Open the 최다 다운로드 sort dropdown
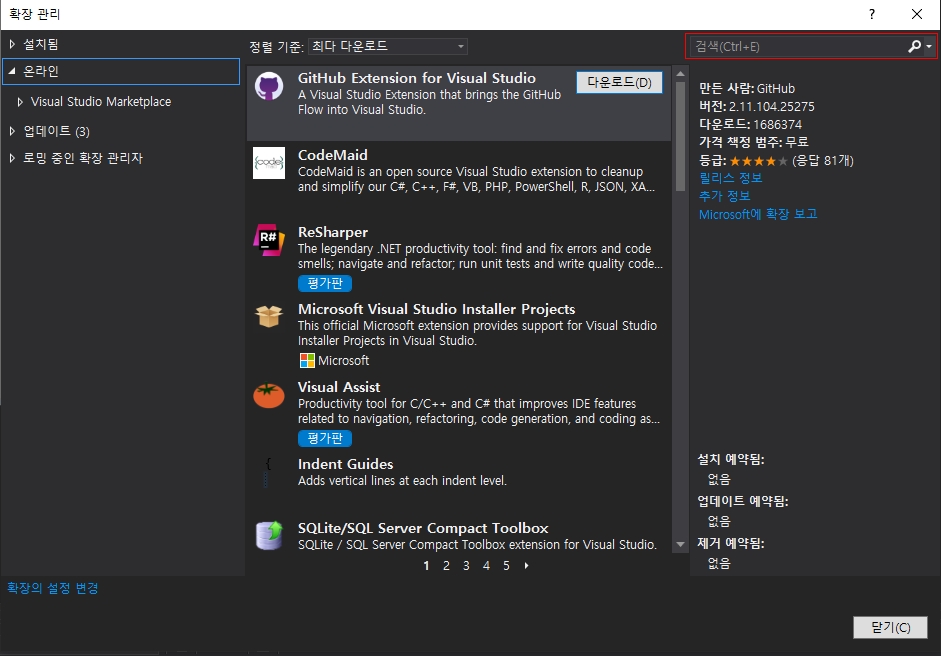This screenshot has width=941, height=656. click(388, 46)
